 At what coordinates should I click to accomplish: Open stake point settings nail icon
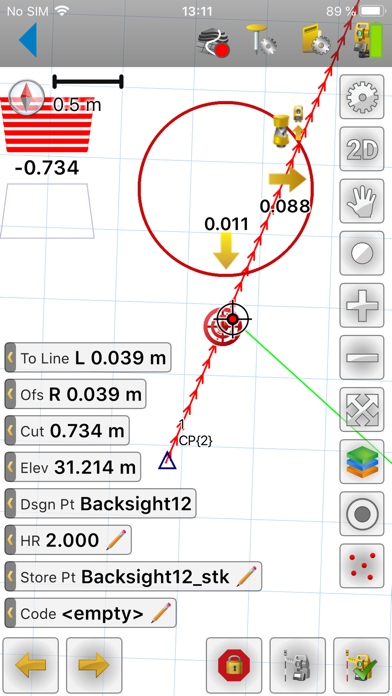[x=261, y=41]
